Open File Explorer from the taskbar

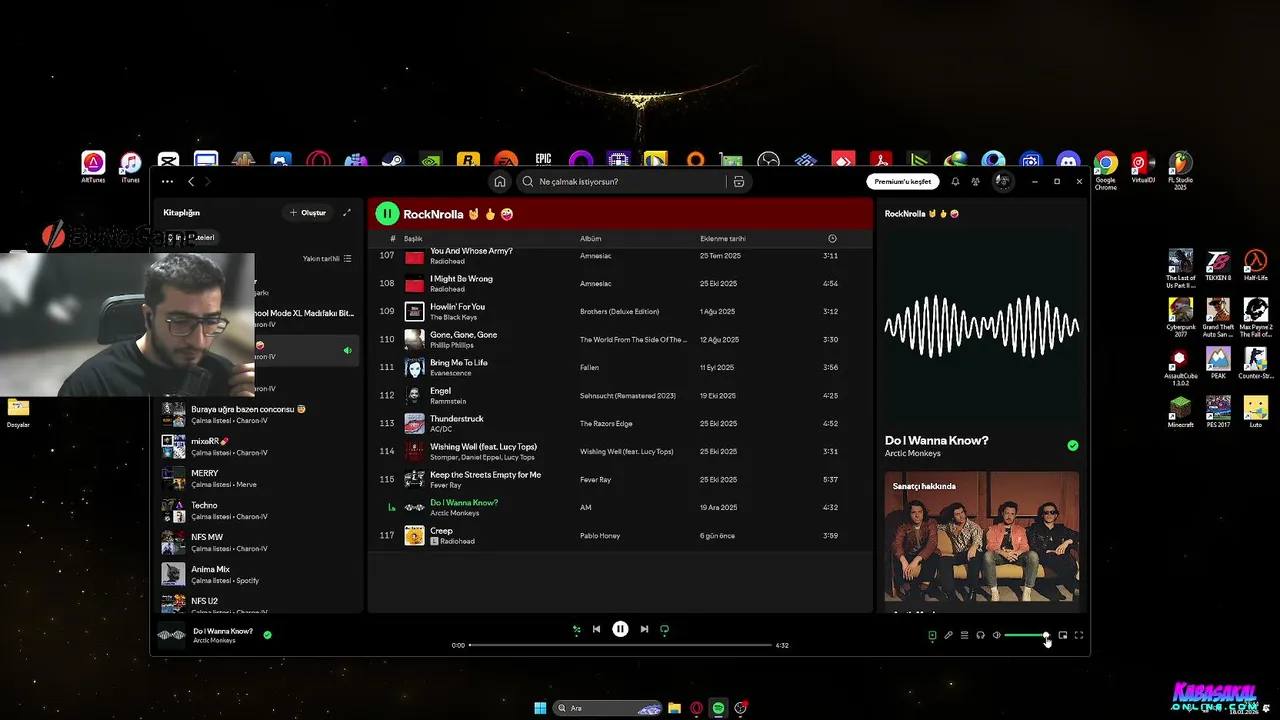675,708
